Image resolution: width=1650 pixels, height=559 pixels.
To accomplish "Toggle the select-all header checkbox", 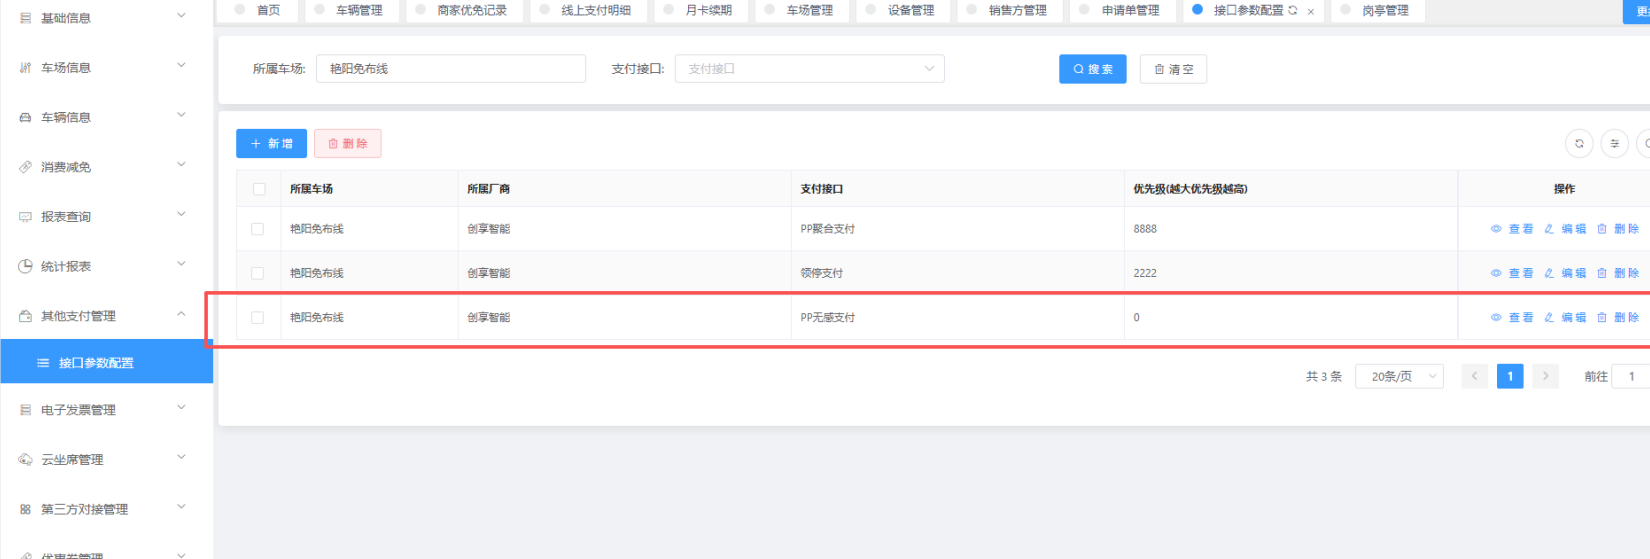I will point(259,189).
